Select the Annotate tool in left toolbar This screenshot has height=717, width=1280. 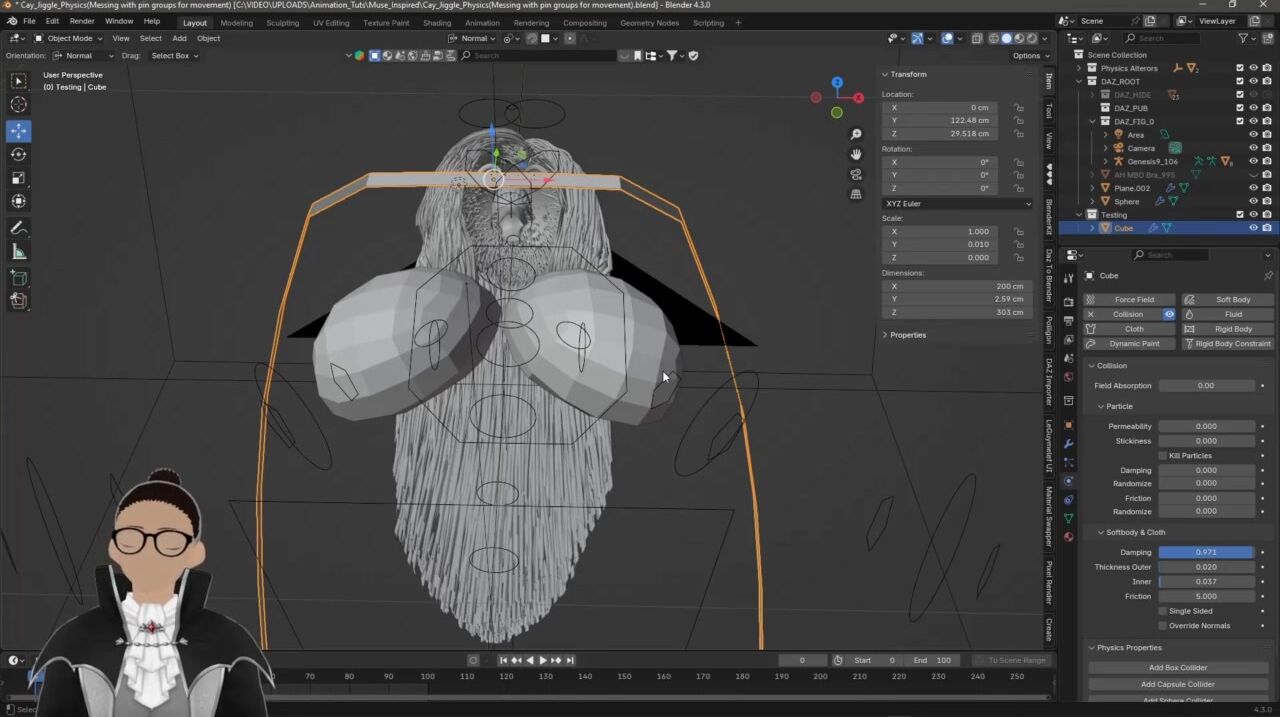click(18, 228)
